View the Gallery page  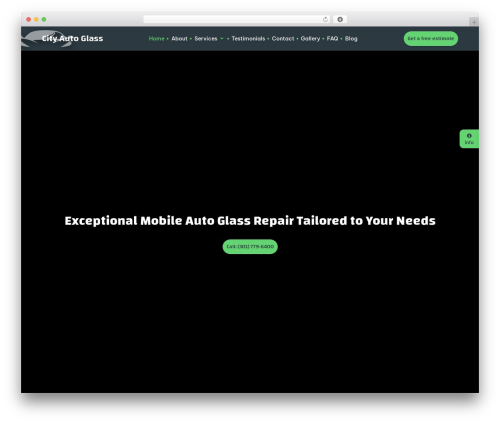coord(310,39)
